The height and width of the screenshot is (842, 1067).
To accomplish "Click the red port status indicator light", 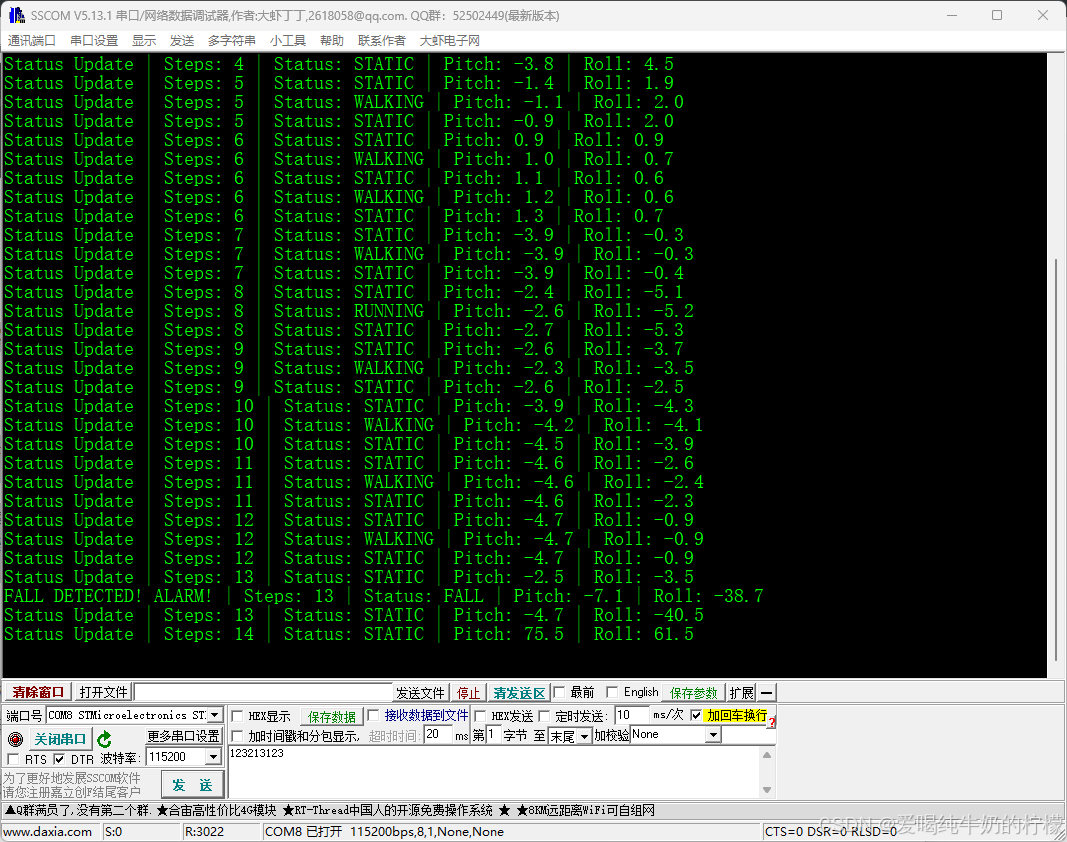I will (16, 739).
